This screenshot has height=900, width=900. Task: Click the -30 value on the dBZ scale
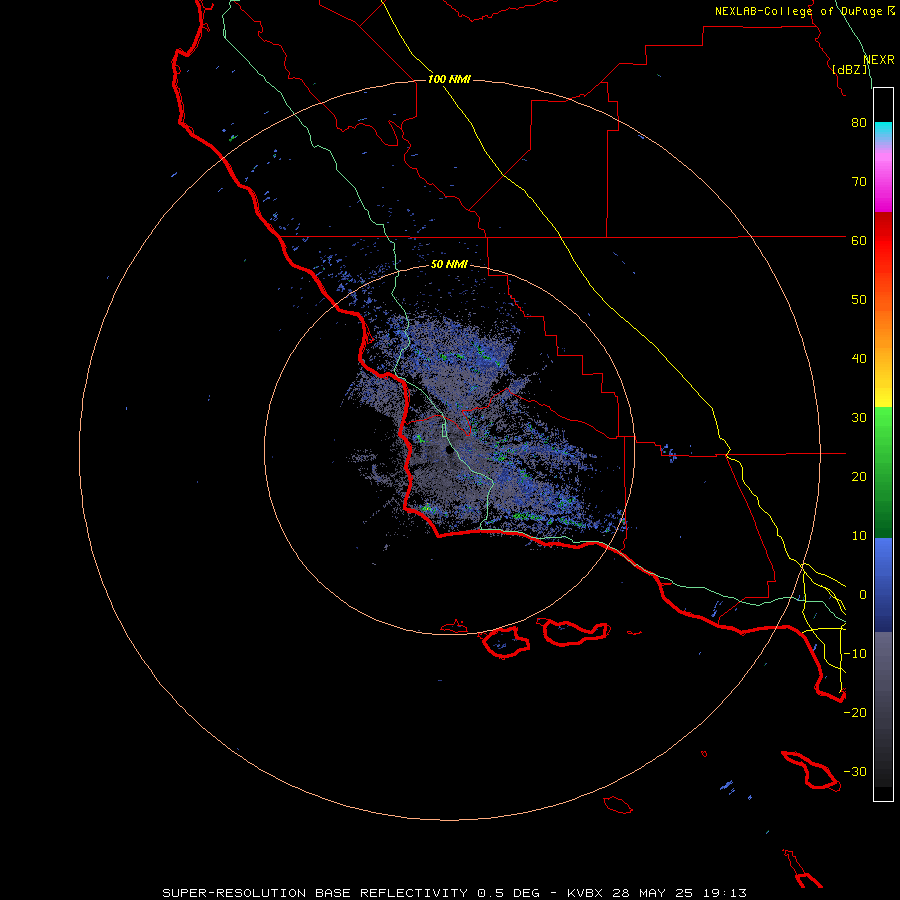(x=855, y=771)
